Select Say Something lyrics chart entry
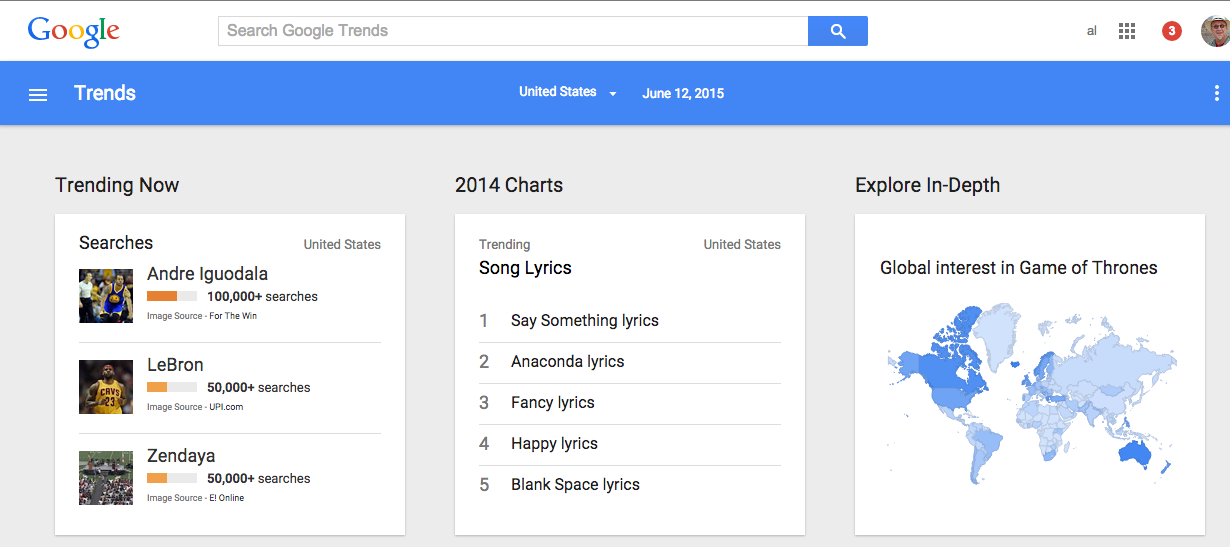 tap(584, 321)
